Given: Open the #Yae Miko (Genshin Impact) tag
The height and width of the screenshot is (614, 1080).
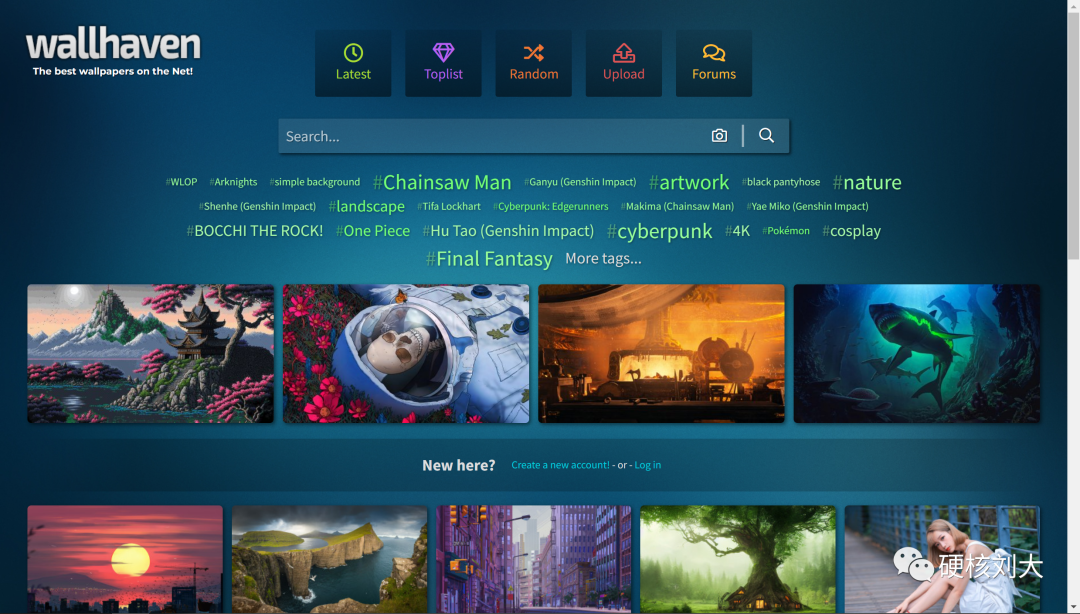Looking at the screenshot, I should coord(807,206).
